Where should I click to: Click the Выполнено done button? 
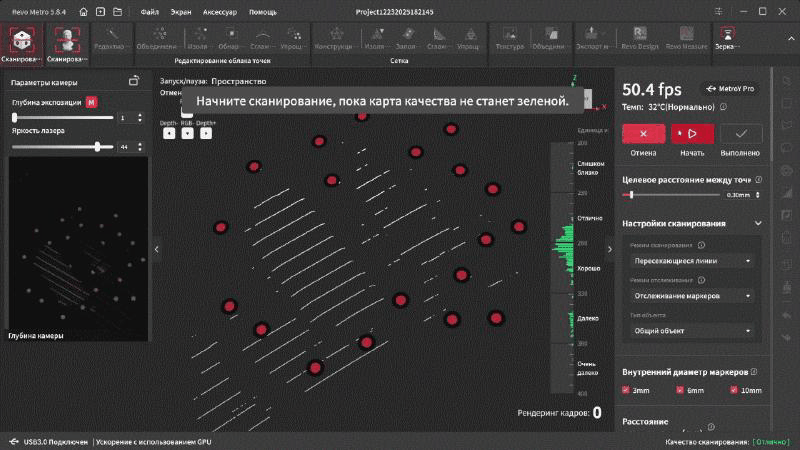click(x=741, y=134)
